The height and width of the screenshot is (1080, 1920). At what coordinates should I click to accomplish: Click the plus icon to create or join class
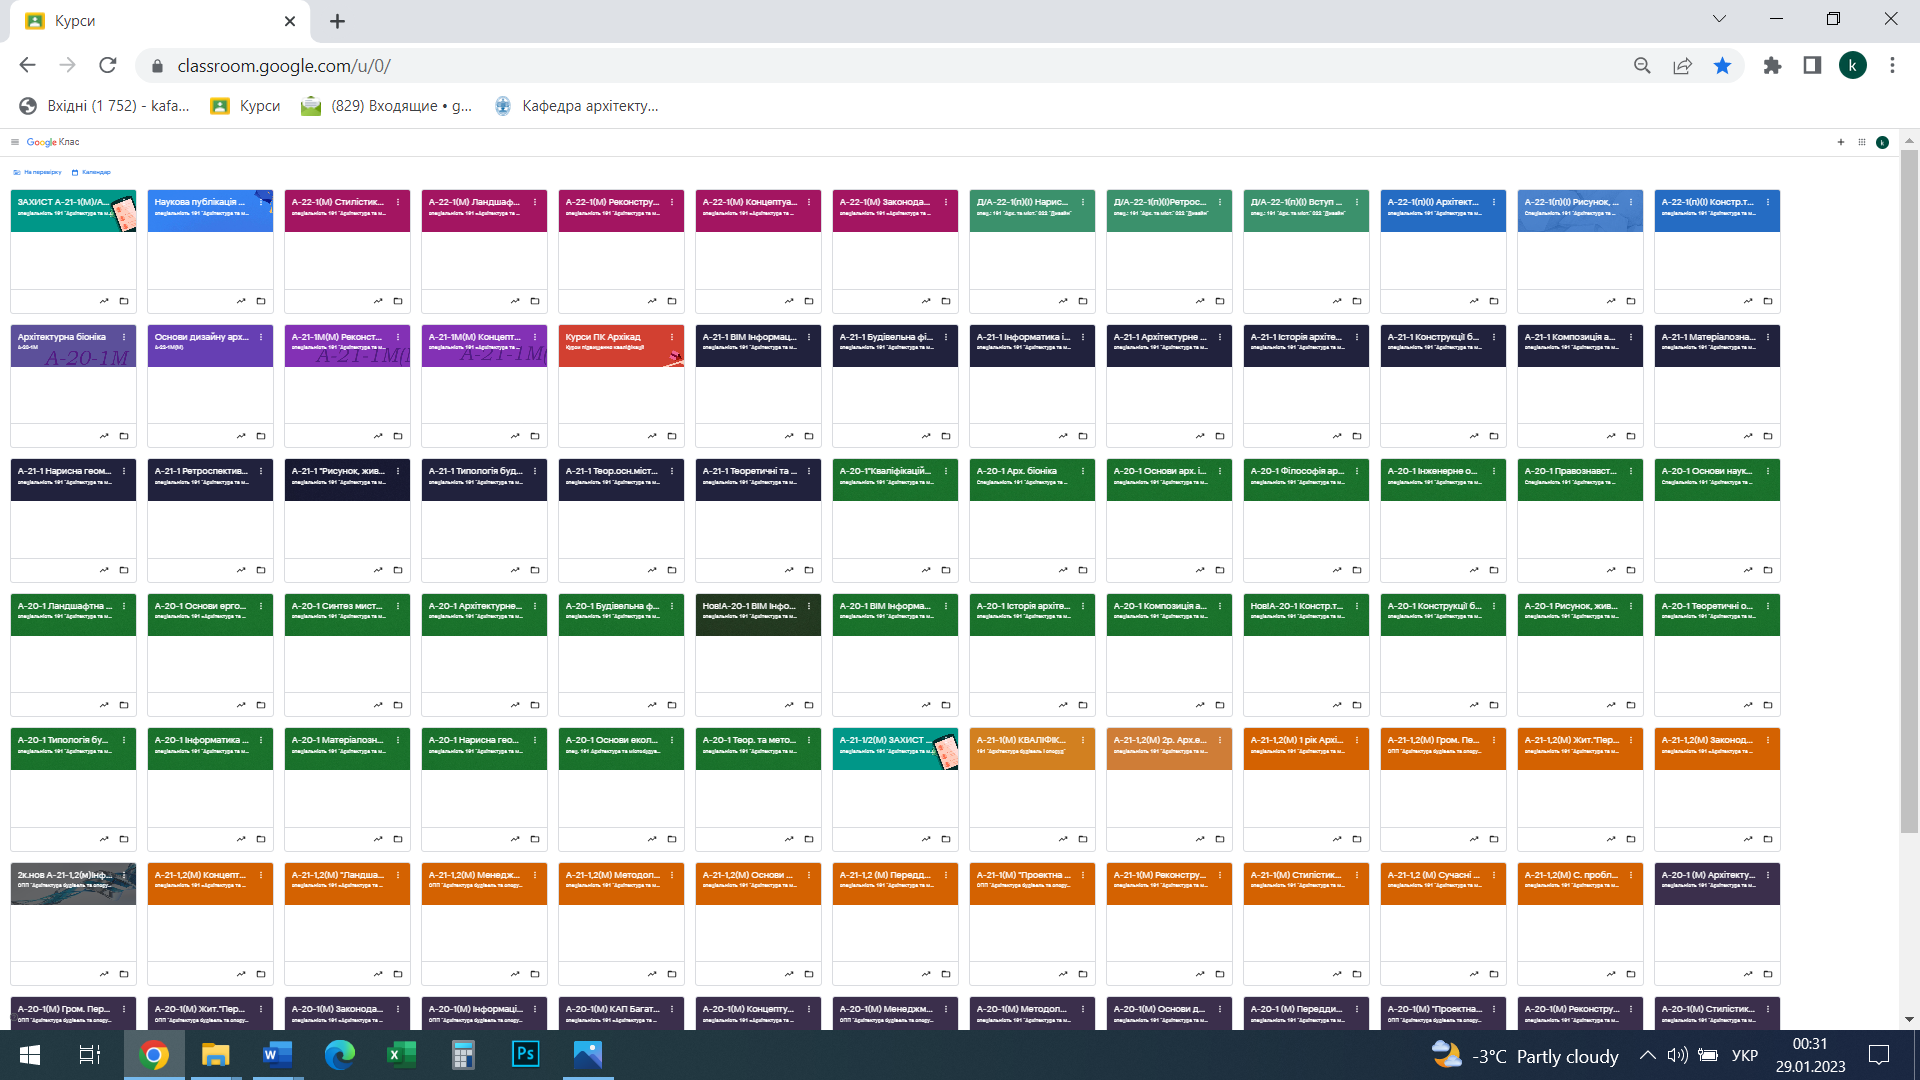tap(1841, 142)
